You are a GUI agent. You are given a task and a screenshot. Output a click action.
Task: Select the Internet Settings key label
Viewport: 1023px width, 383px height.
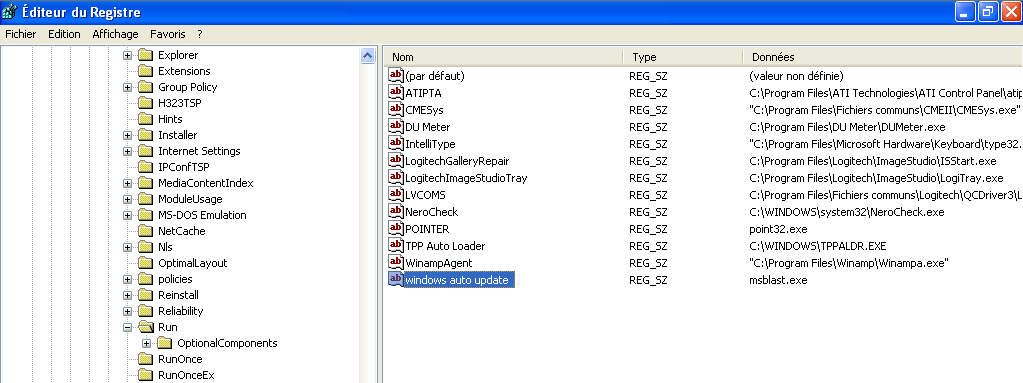coord(199,151)
